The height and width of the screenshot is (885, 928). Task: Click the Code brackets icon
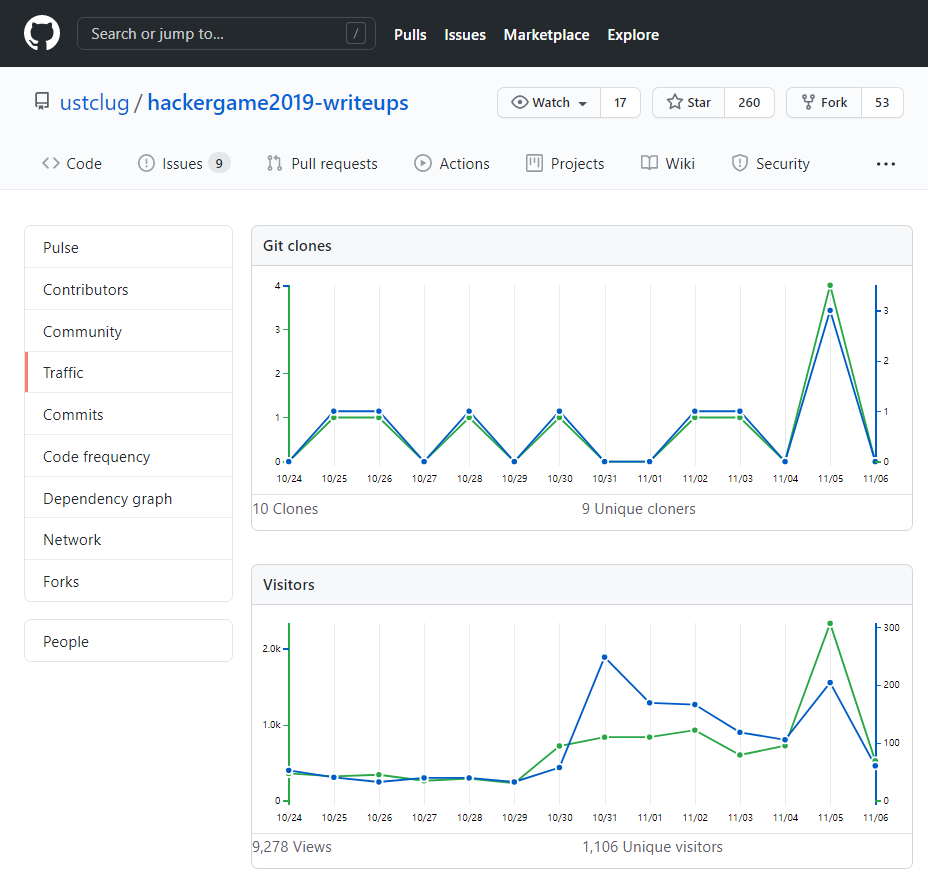[51, 163]
